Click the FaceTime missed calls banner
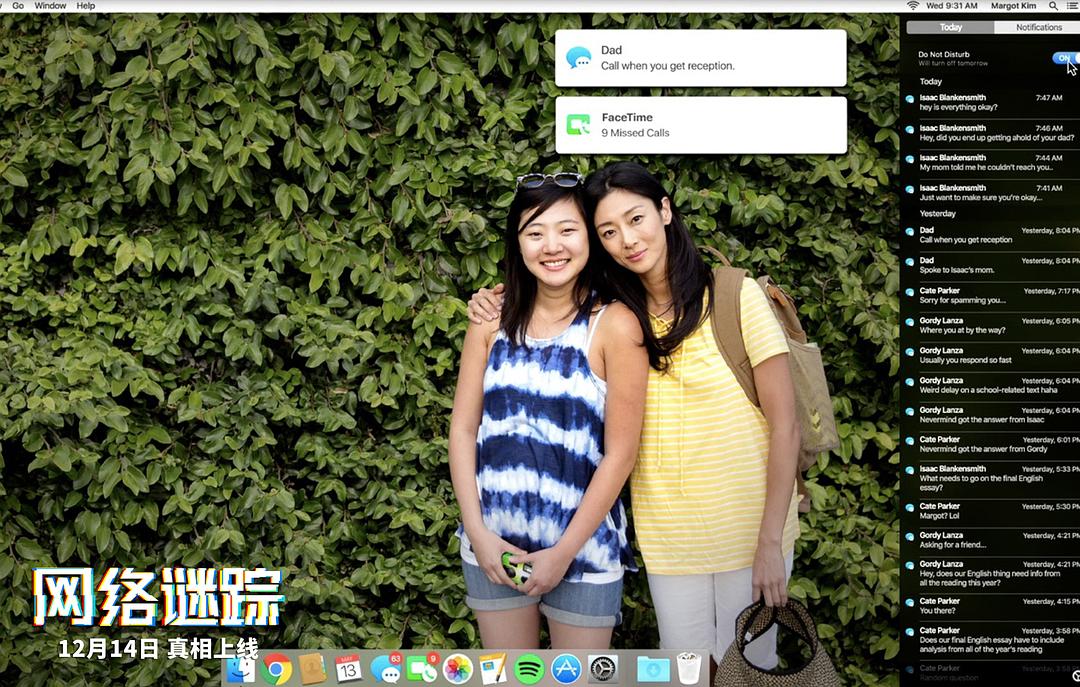The image size is (1080, 687). 700,125
